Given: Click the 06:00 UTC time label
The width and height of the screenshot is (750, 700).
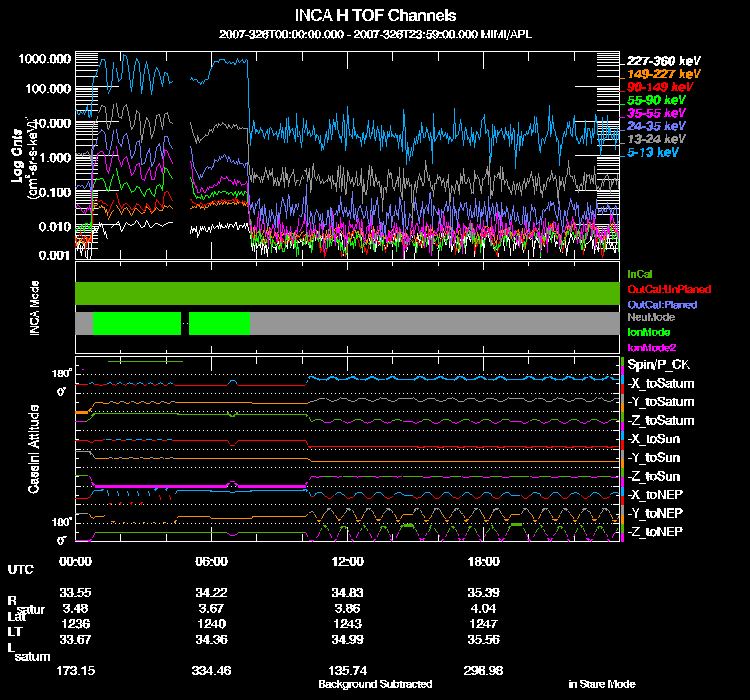Looking at the screenshot, I should click(211, 562).
